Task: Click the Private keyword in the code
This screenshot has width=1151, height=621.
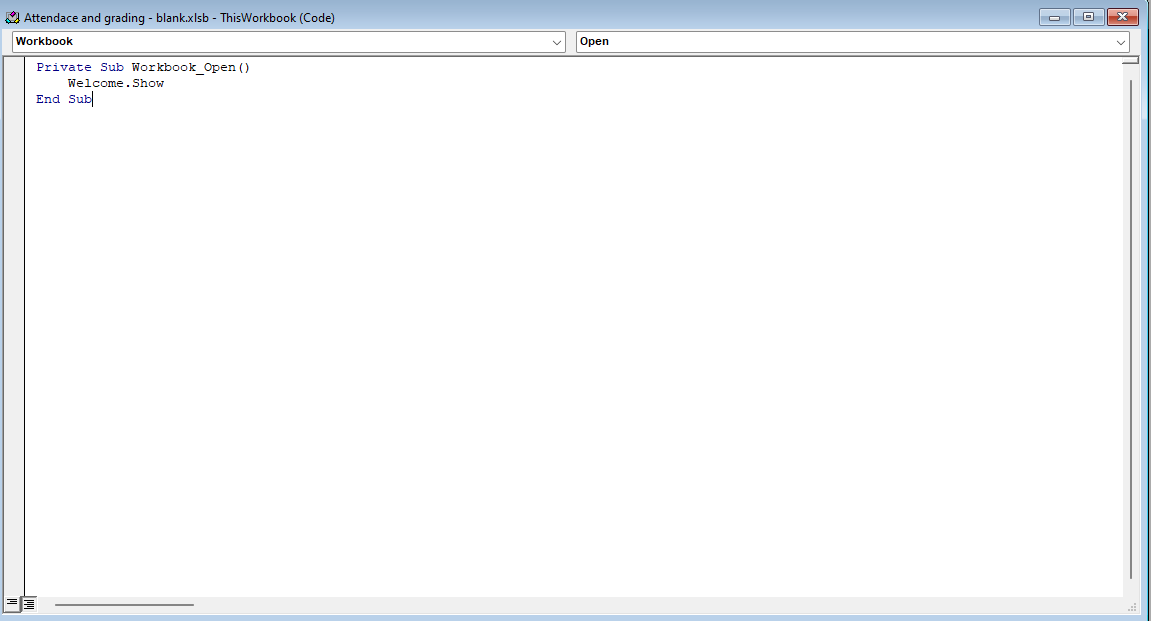Action: tap(63, 67)
